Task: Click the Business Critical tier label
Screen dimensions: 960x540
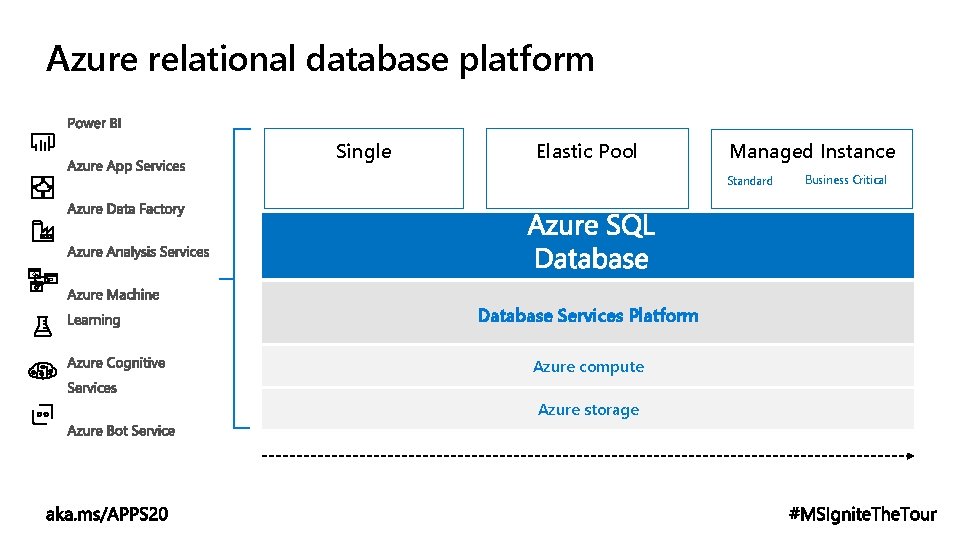Action: (x=846, y=180)
